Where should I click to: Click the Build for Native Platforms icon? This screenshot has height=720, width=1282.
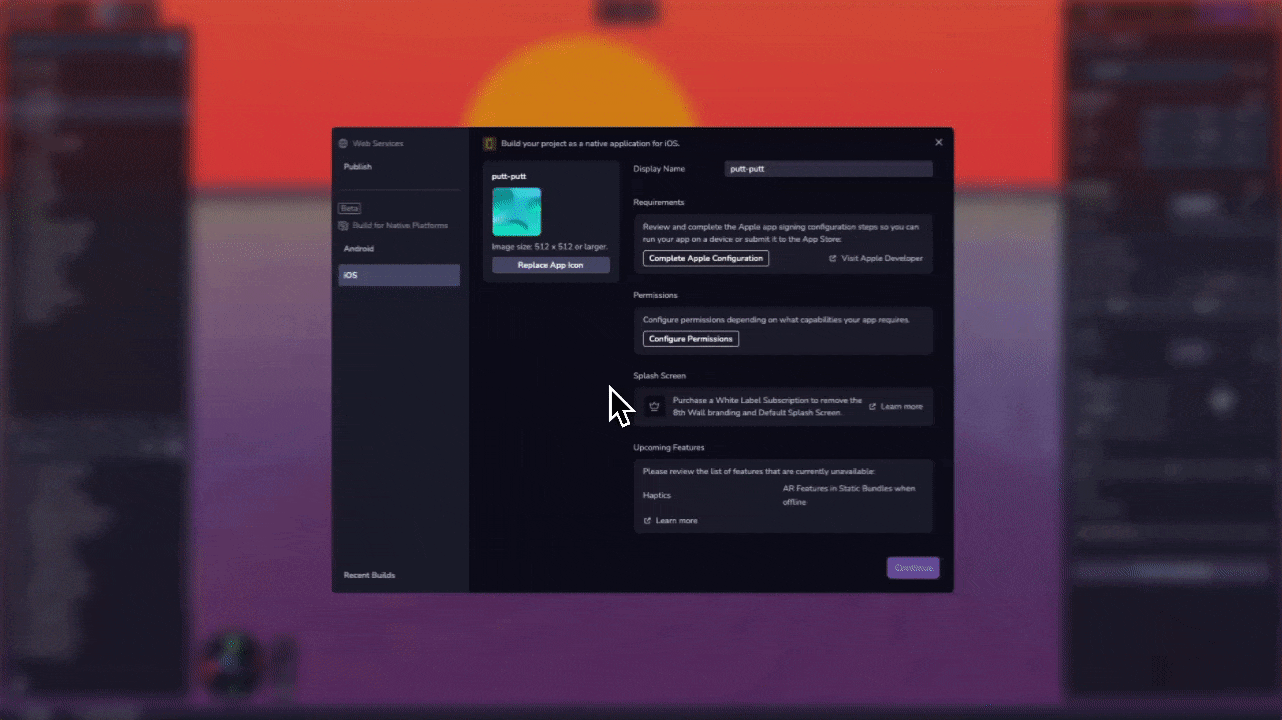tap(345, 225)
